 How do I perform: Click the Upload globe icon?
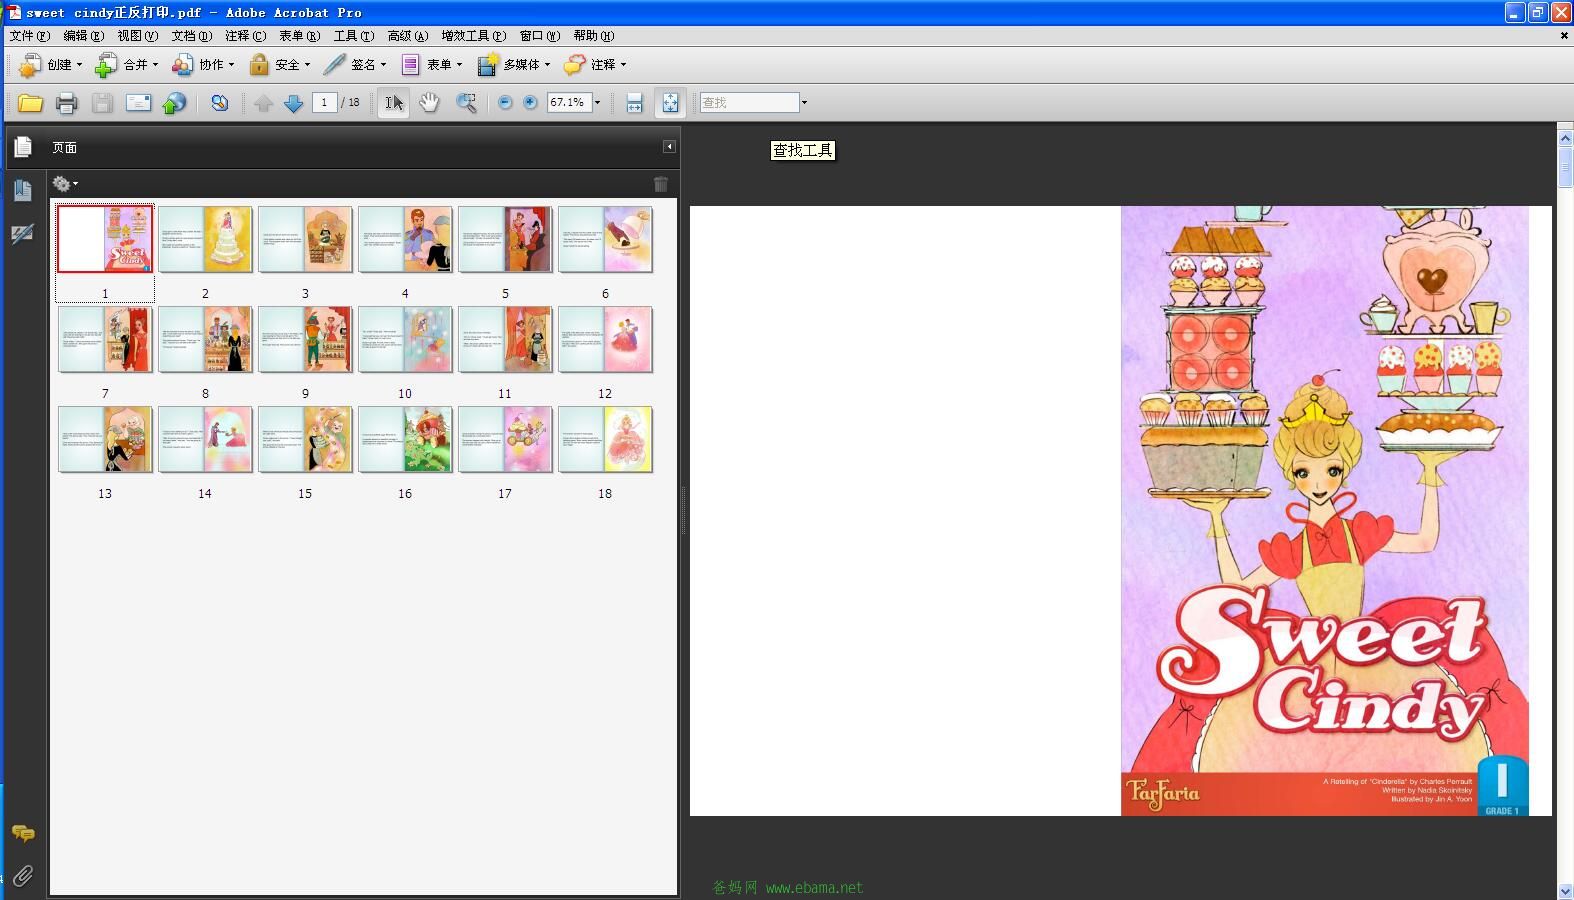coord(174,102)
